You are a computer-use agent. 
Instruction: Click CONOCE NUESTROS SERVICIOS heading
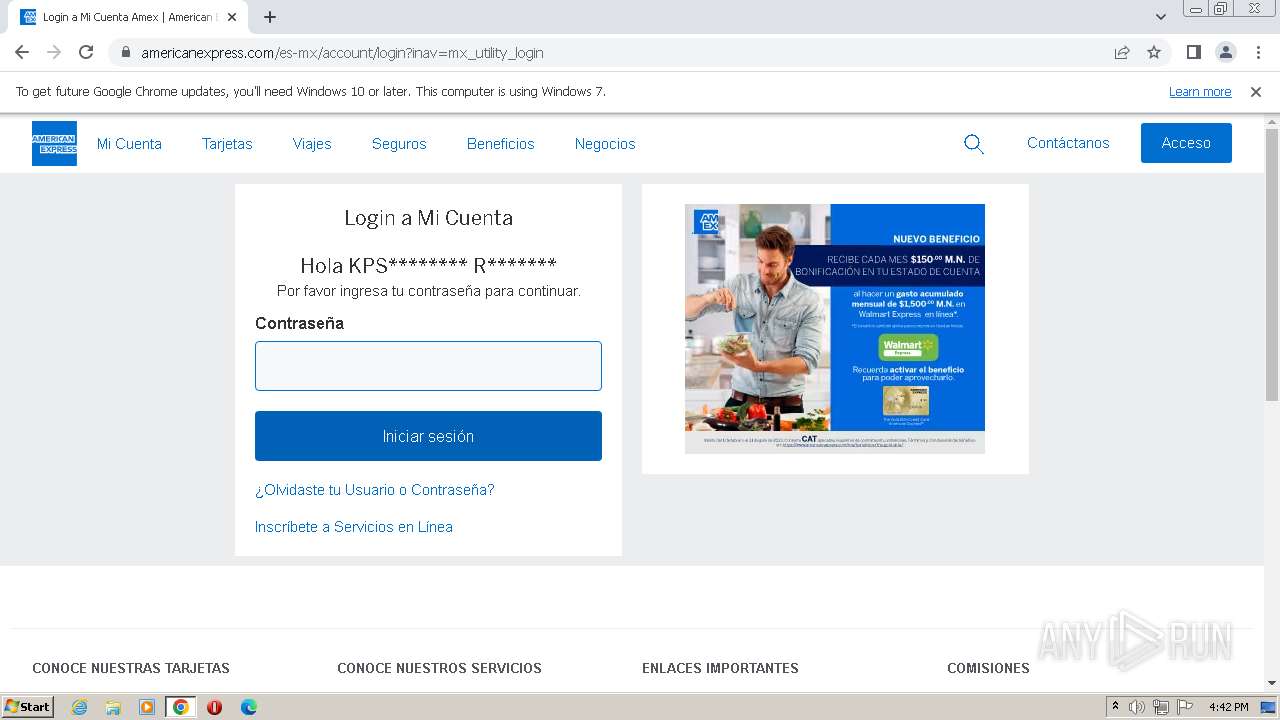click(439, 668)
